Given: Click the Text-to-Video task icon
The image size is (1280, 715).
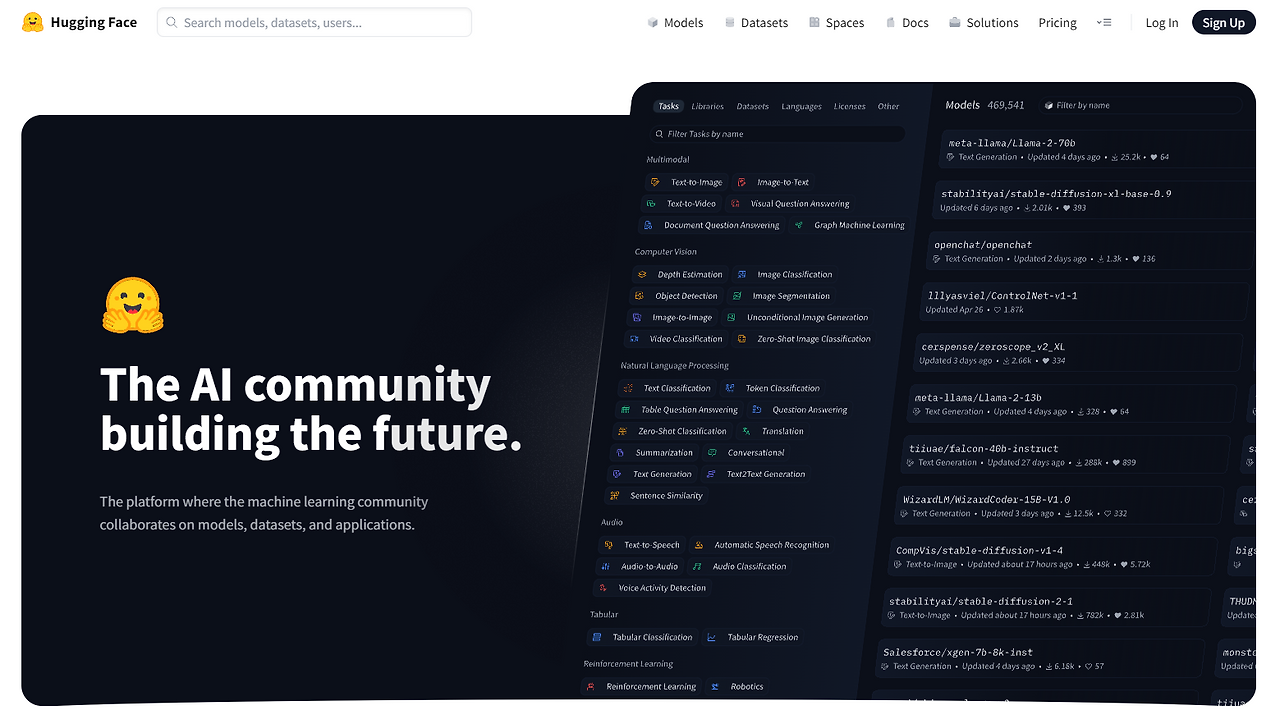Looking at the screenshot, I should coord(652,203).
